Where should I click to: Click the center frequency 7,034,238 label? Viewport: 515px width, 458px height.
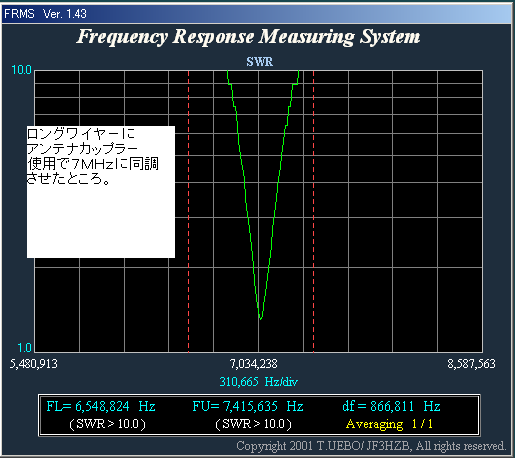pos(253,364)
